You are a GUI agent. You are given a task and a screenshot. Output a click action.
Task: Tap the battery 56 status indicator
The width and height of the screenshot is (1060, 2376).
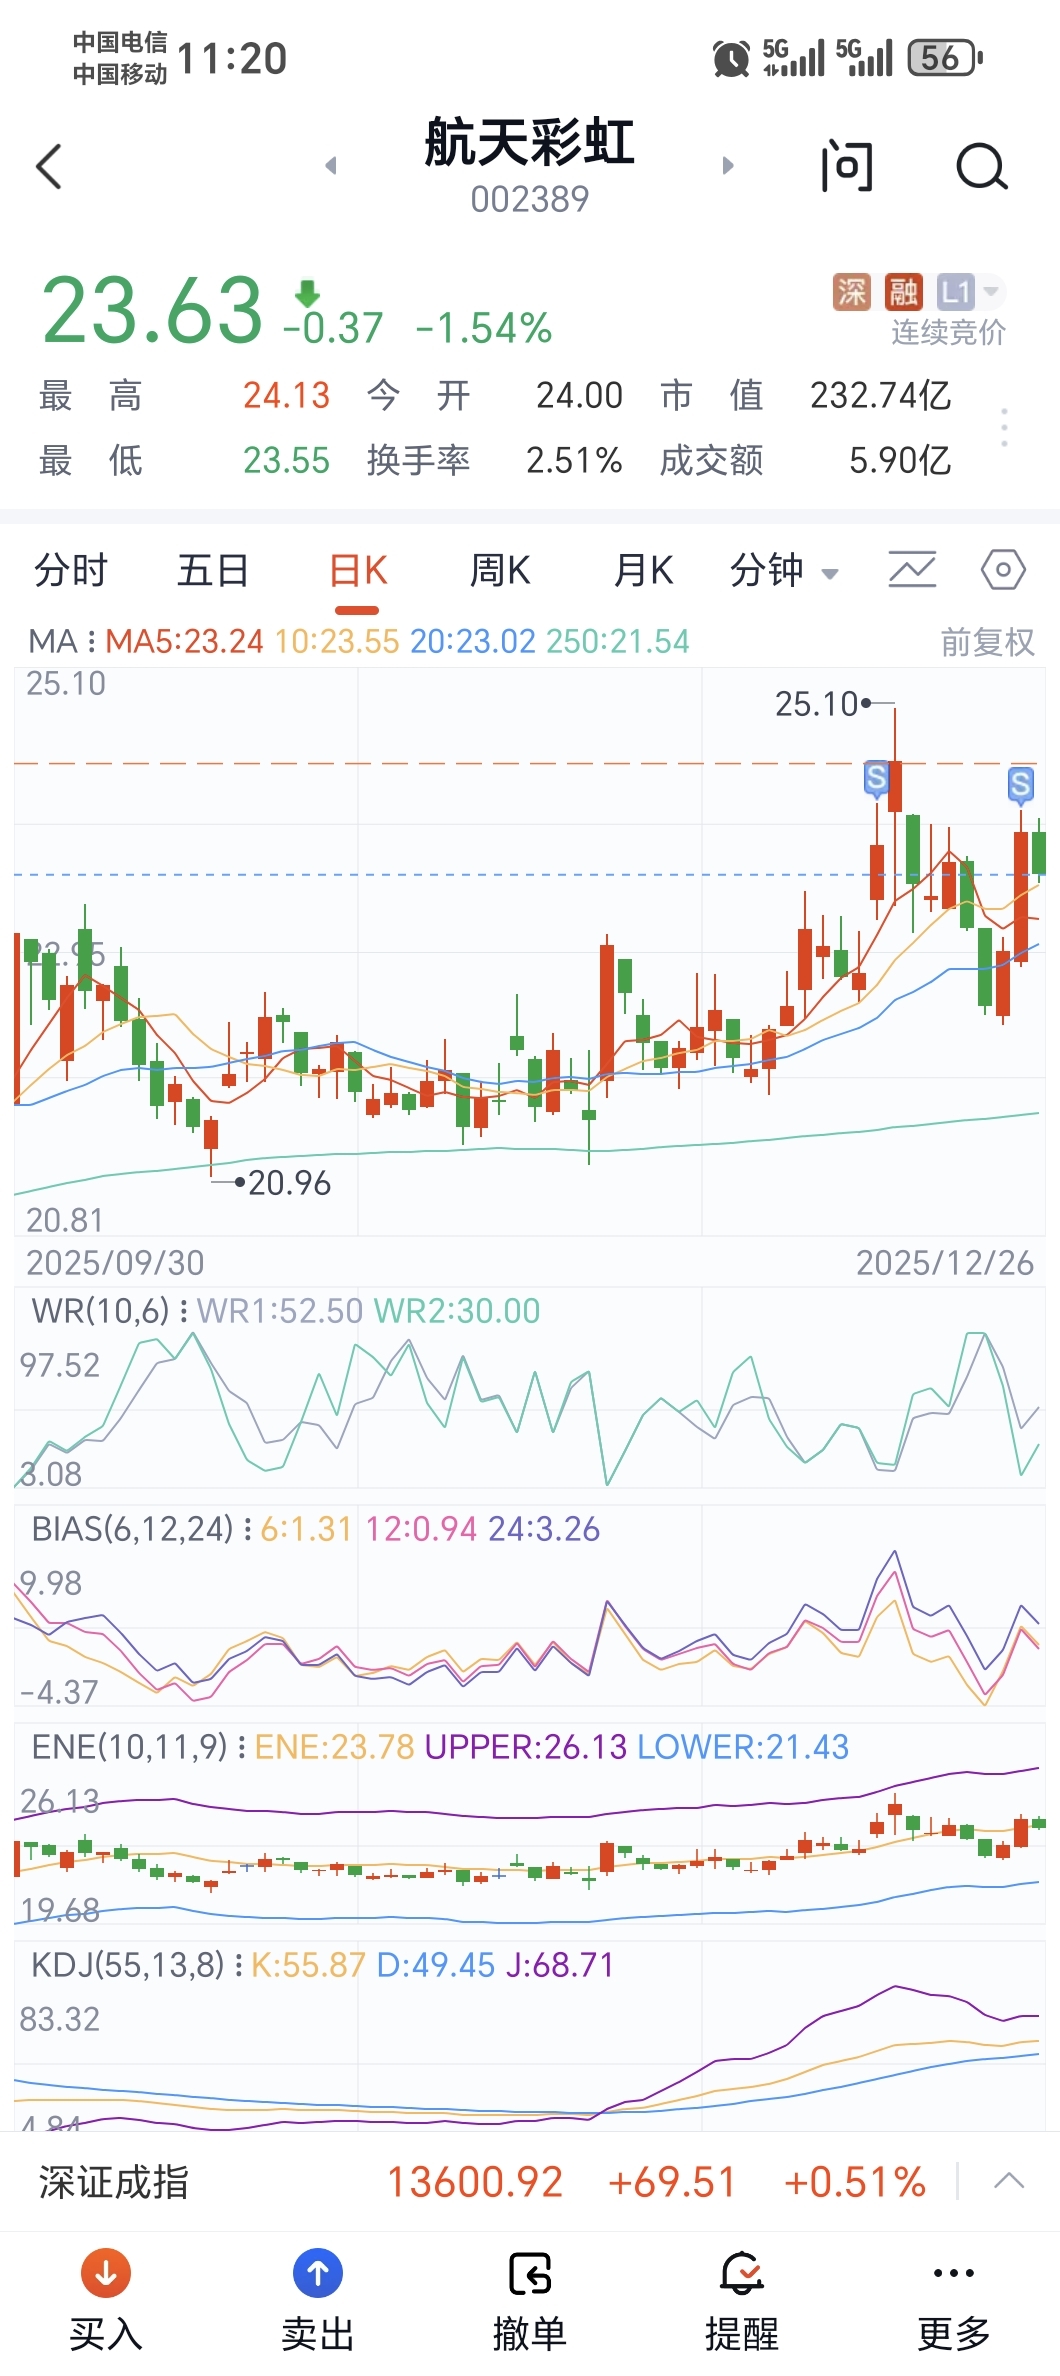pyautogui.click(x=945, y=58)
